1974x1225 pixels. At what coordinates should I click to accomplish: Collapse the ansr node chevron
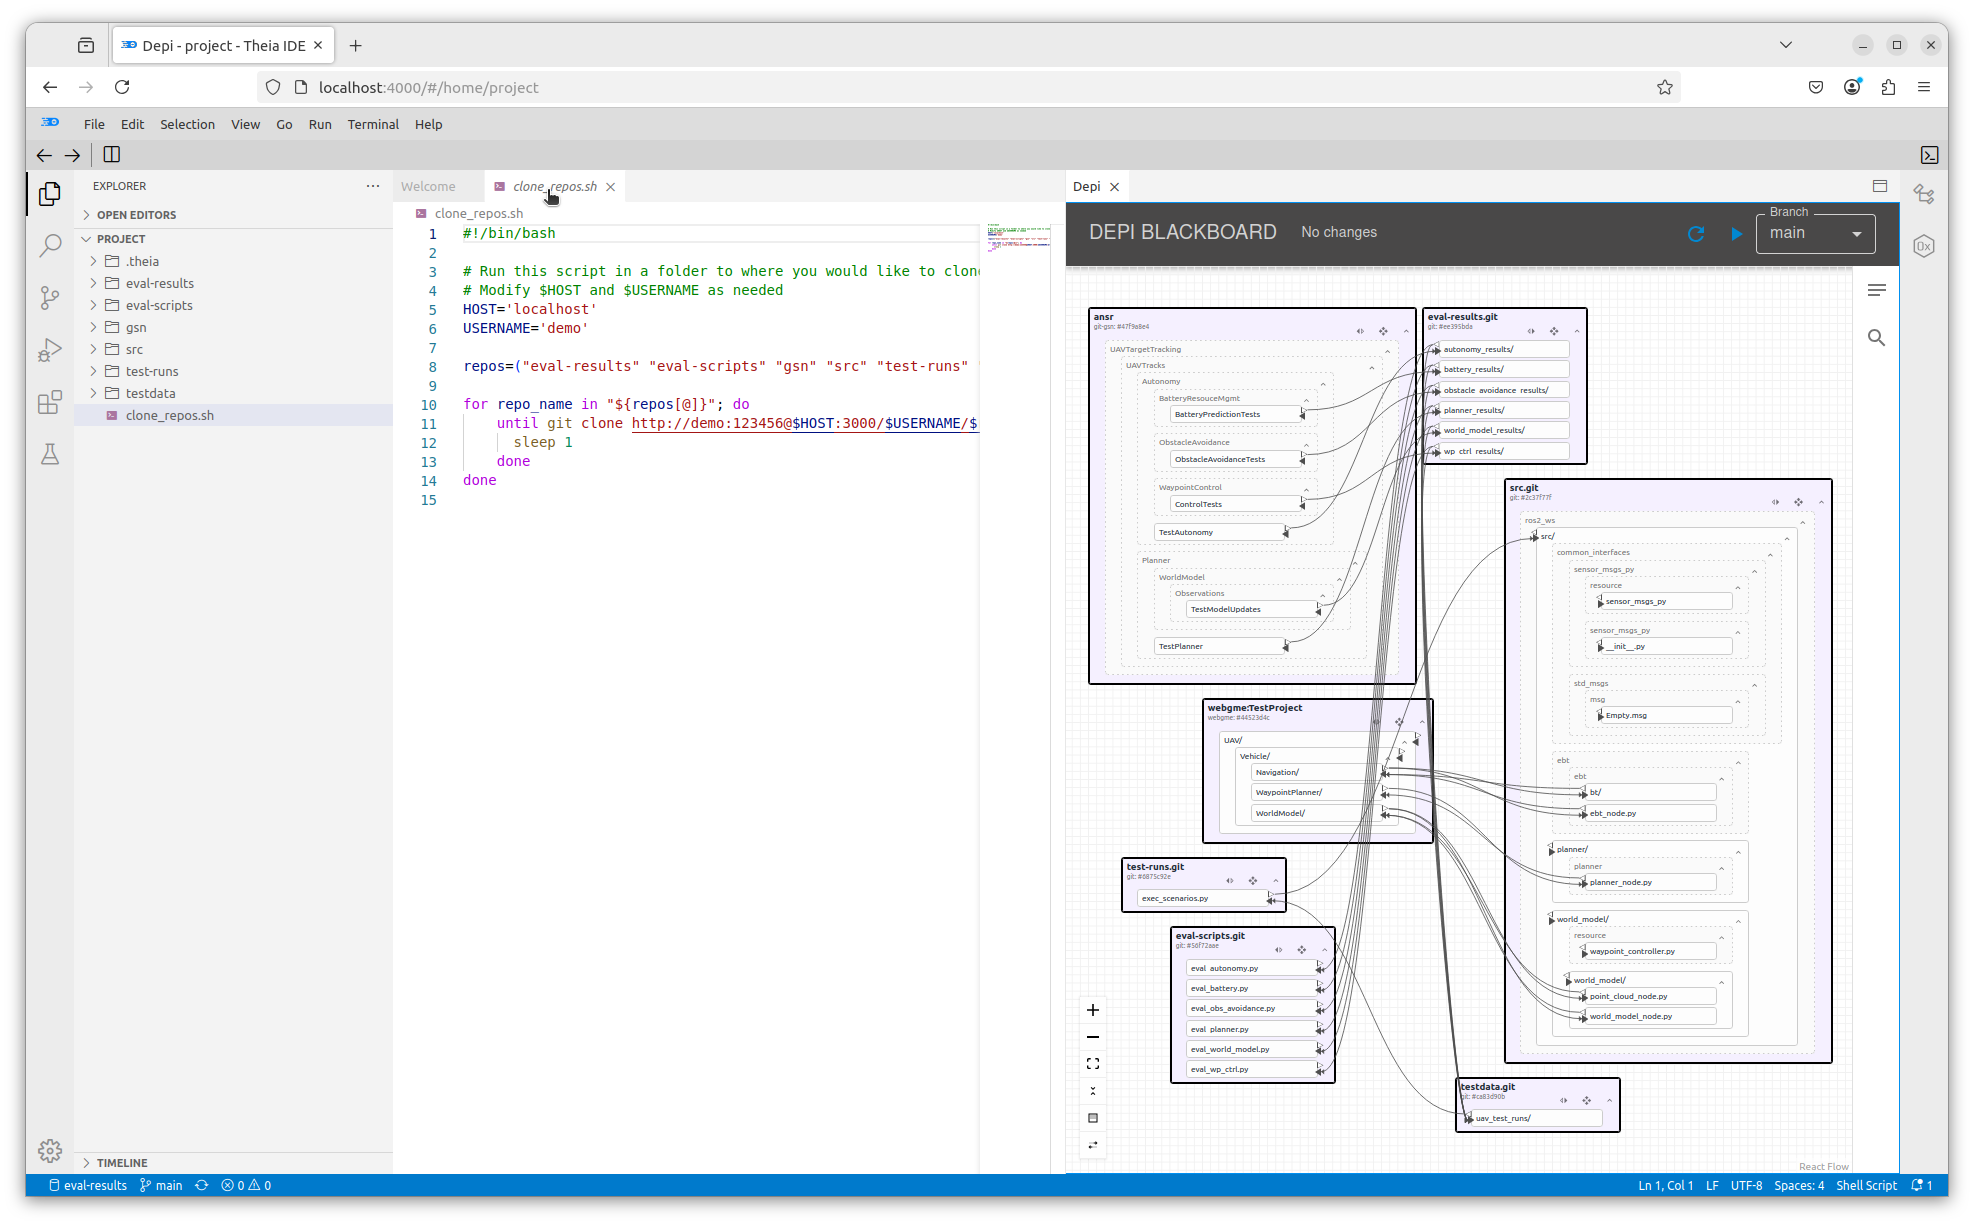(1406, 331)
